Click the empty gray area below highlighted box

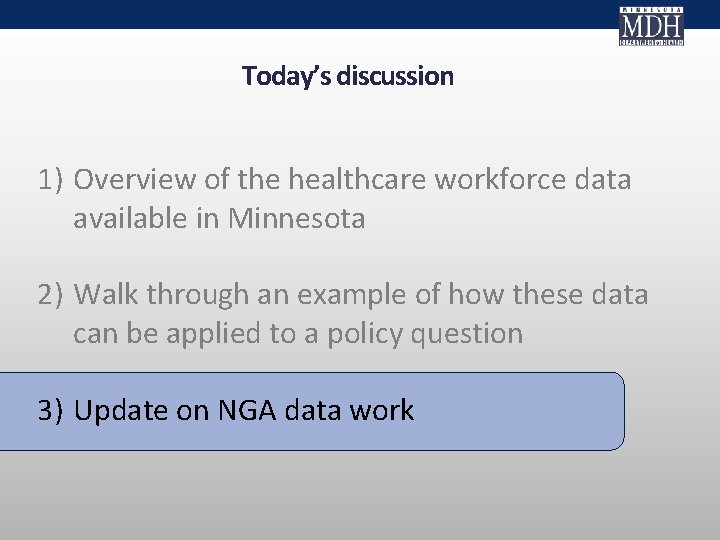coord(360,497)
